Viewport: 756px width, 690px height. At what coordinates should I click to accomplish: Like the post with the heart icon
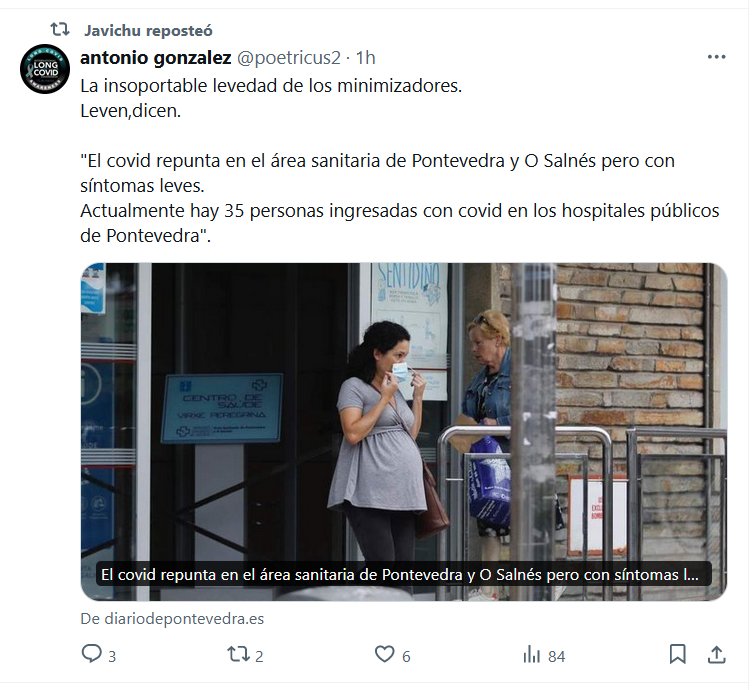click(x=384, y=654)
